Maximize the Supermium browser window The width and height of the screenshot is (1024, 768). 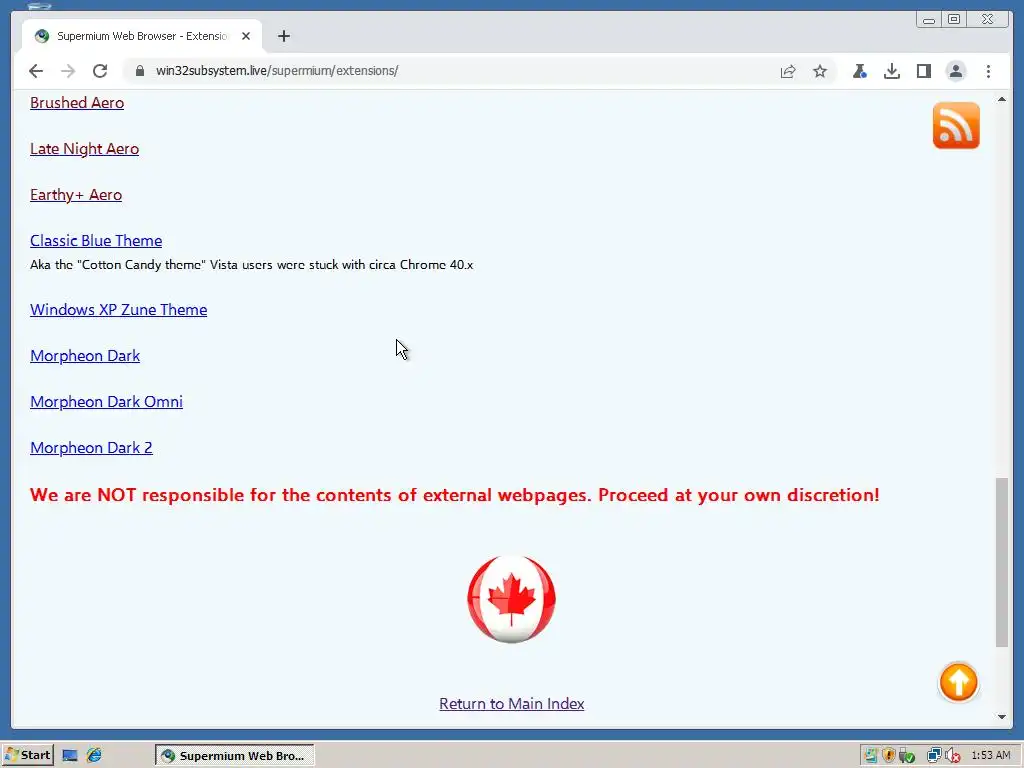click(953, 20)
